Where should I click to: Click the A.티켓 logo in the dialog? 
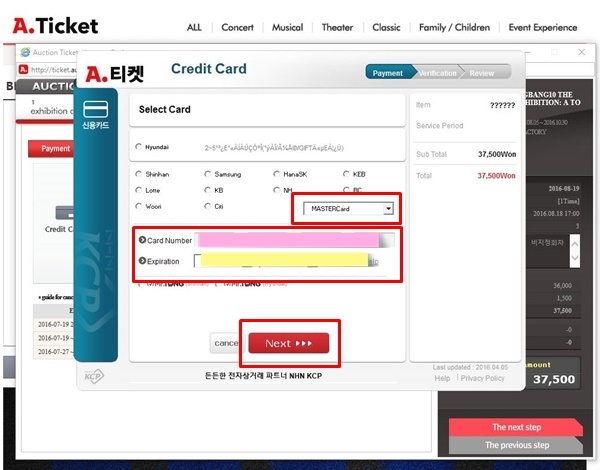(x=114, y=74)
